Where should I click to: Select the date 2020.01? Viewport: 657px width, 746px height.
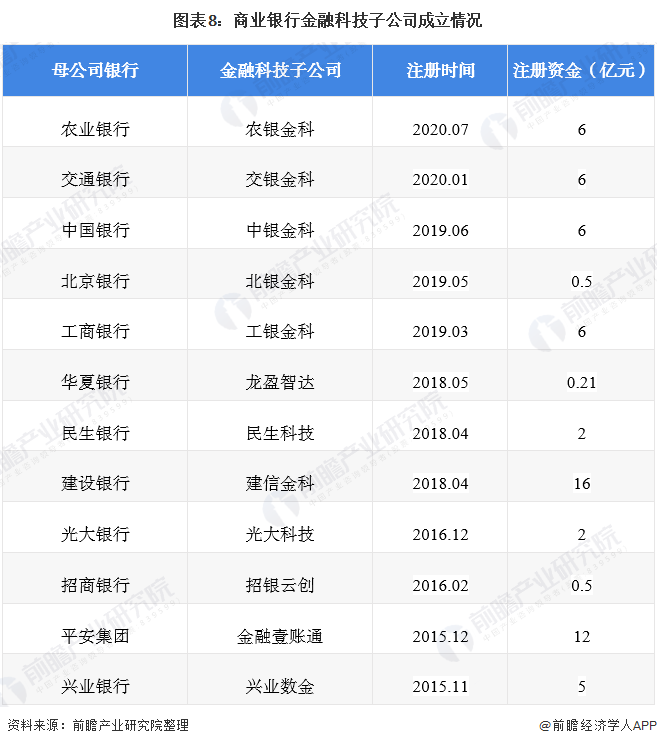pyautogui.click(x=440, y=179)
